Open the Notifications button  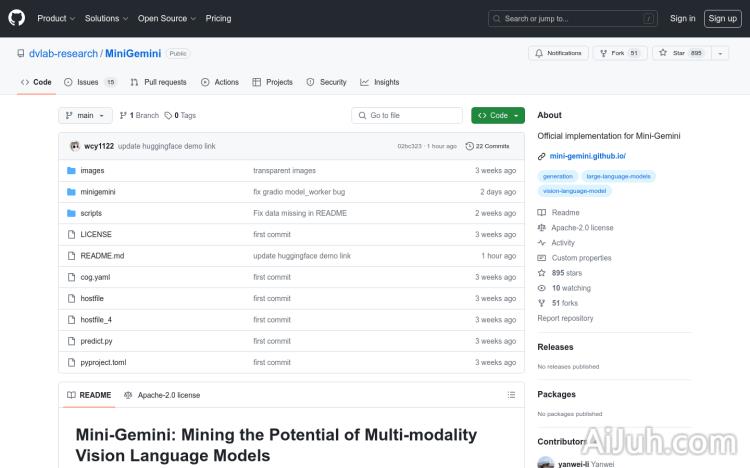[557, 53]
